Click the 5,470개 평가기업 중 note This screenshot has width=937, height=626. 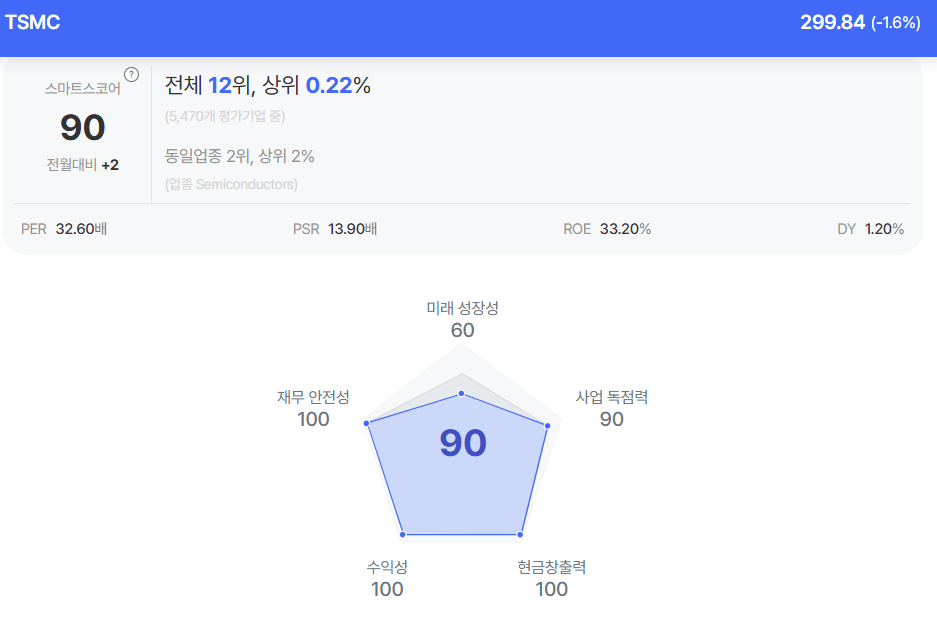(x=225, y=116)
